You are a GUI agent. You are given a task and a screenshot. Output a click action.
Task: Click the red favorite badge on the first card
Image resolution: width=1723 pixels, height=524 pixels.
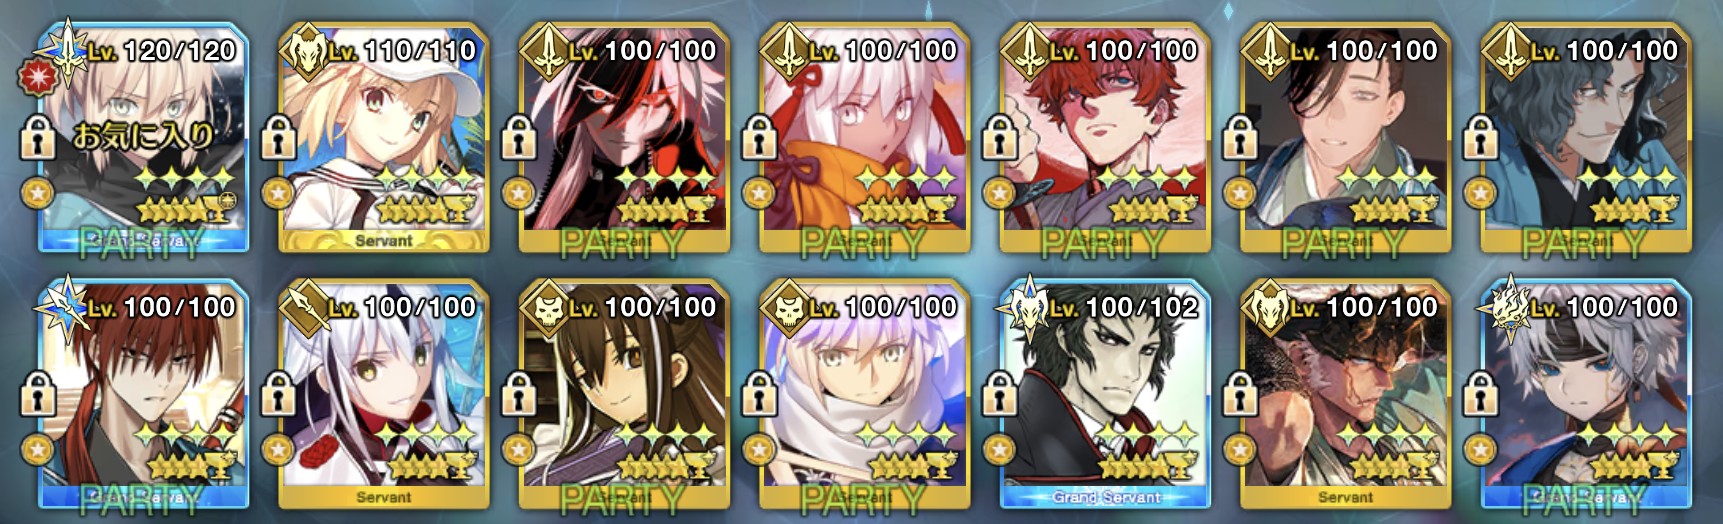coord(35,75)
